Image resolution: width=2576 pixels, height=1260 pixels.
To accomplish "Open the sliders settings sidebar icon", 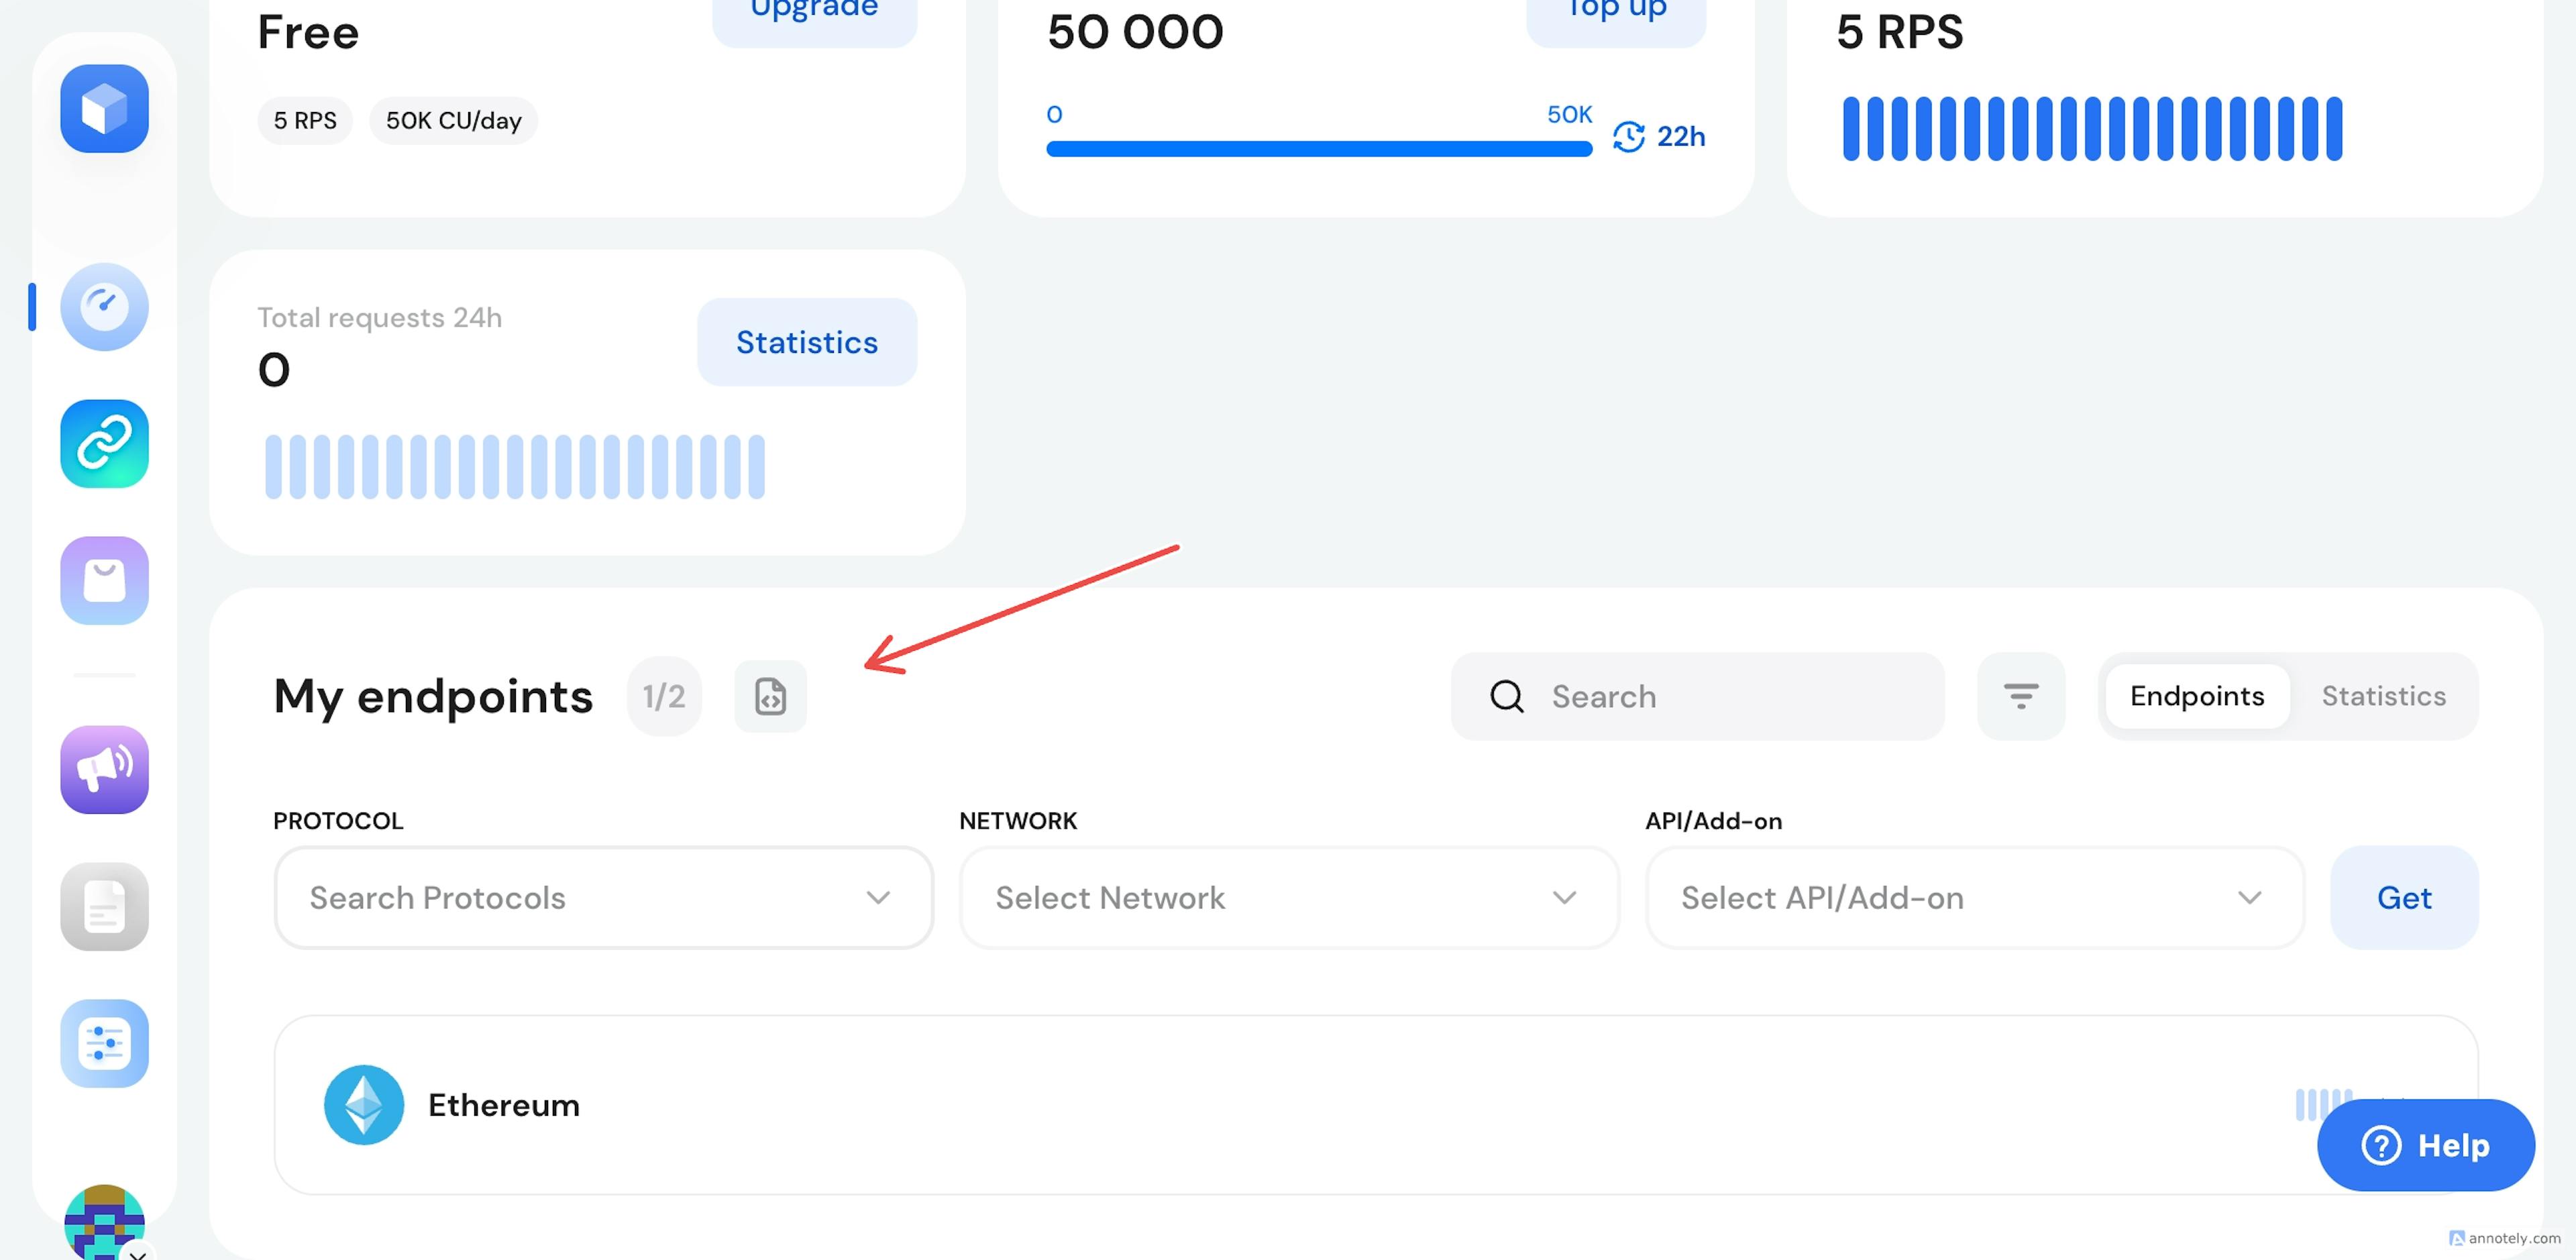I will click(104, 1043).
